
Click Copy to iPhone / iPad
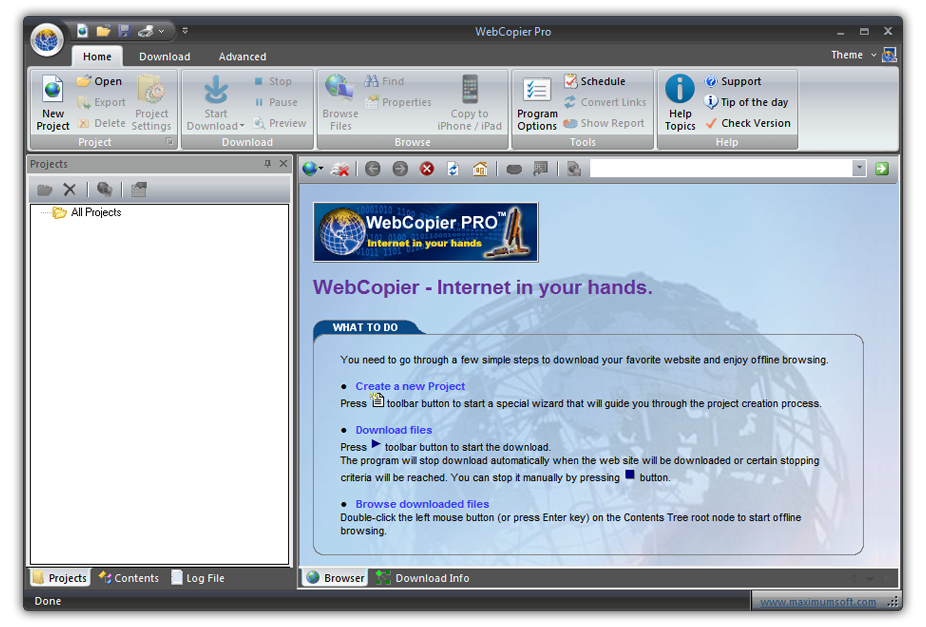pyautogui.click(x=469, y=103)
